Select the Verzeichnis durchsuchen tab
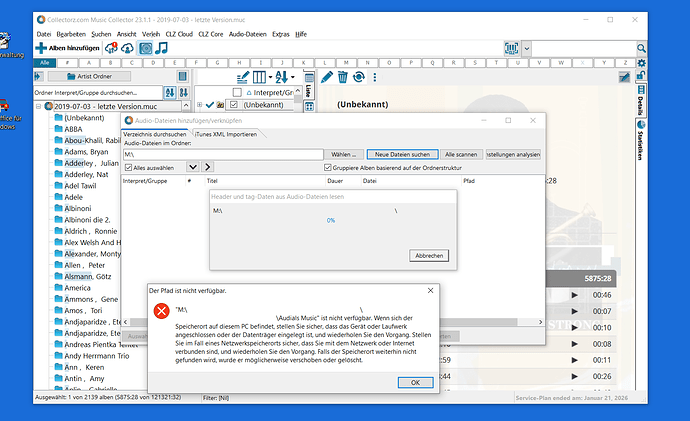The height and width of the screenshot is (421, 690). [x=154, y=134]
